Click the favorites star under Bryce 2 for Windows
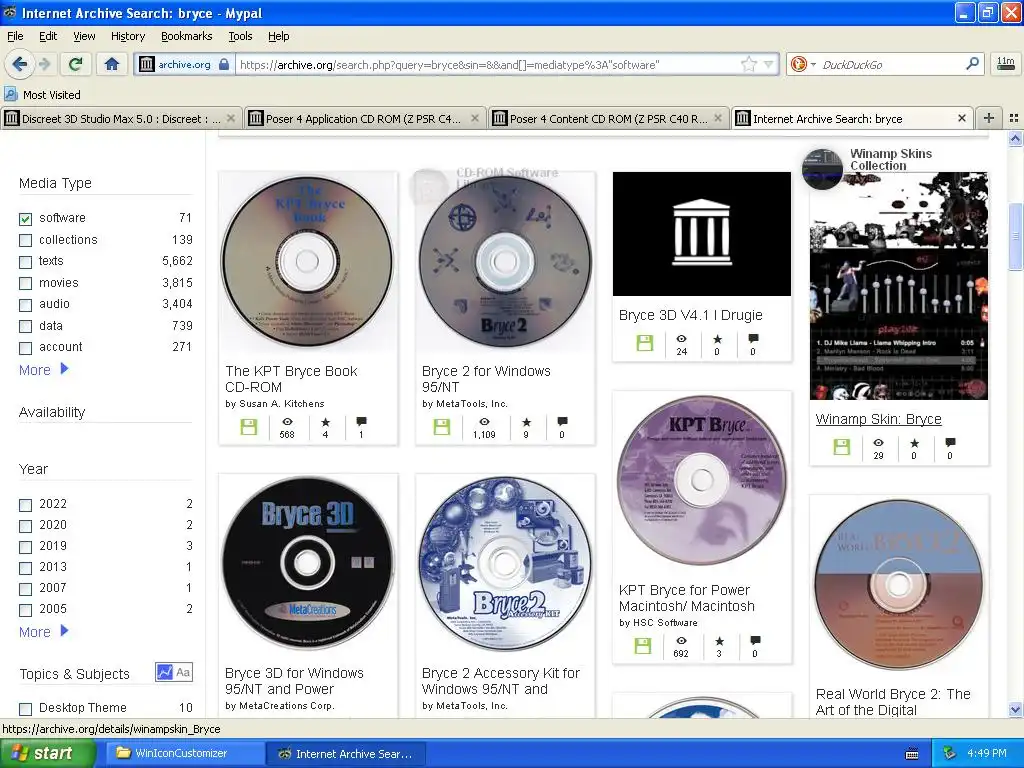 (526, 422)
